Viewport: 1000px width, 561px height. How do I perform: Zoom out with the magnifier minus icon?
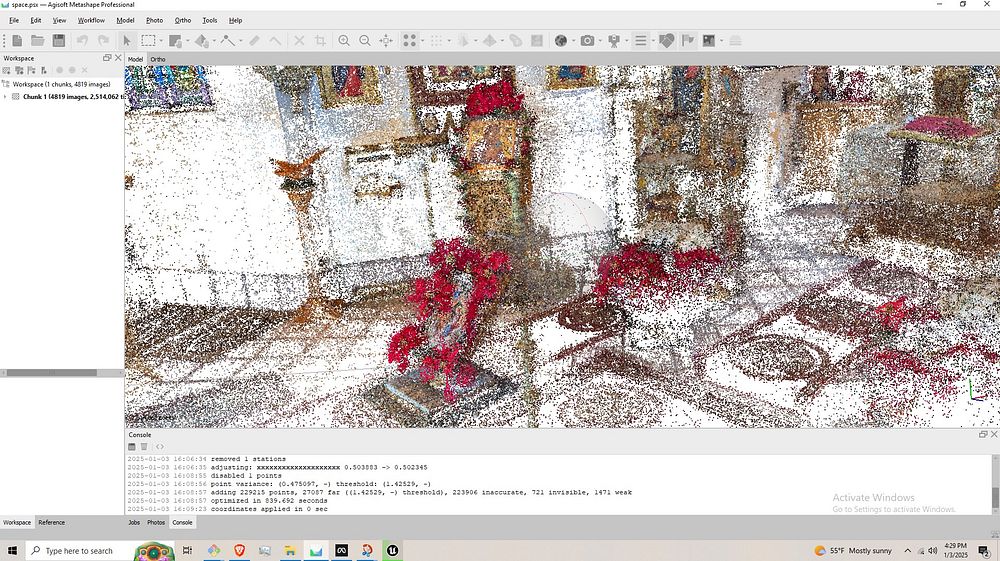point(365,41)
